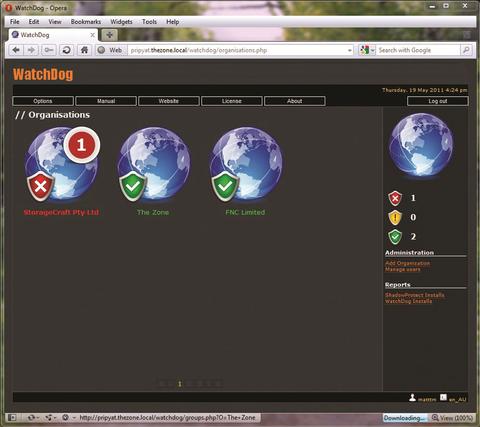This screenshot has height=427, width=480.
Task: Open the WatchDog Installs report link
Action: [x=409, y=301]
